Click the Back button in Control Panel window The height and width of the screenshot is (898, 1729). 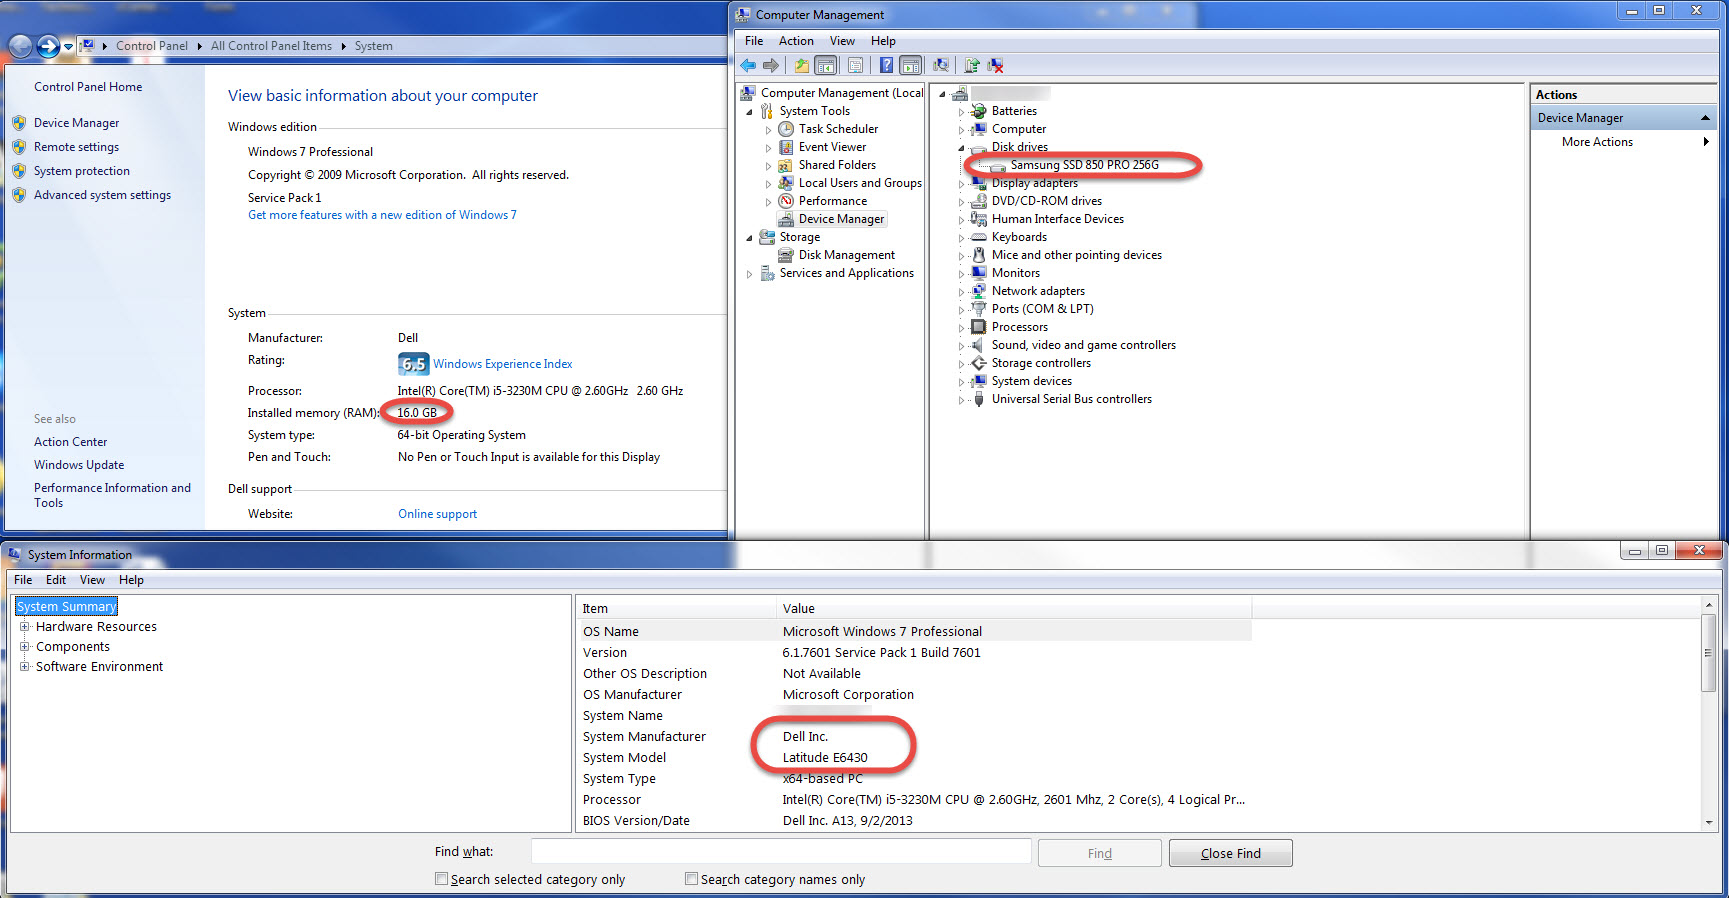click(20, 46)
